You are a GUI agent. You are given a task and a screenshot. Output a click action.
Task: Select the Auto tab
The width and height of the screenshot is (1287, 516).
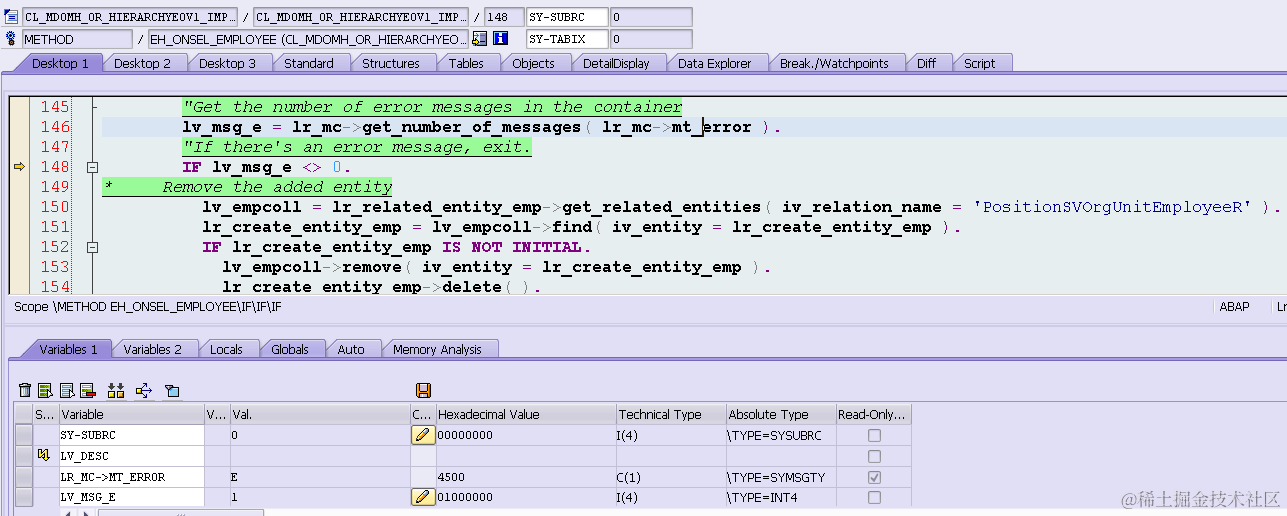tap(351, 349)
